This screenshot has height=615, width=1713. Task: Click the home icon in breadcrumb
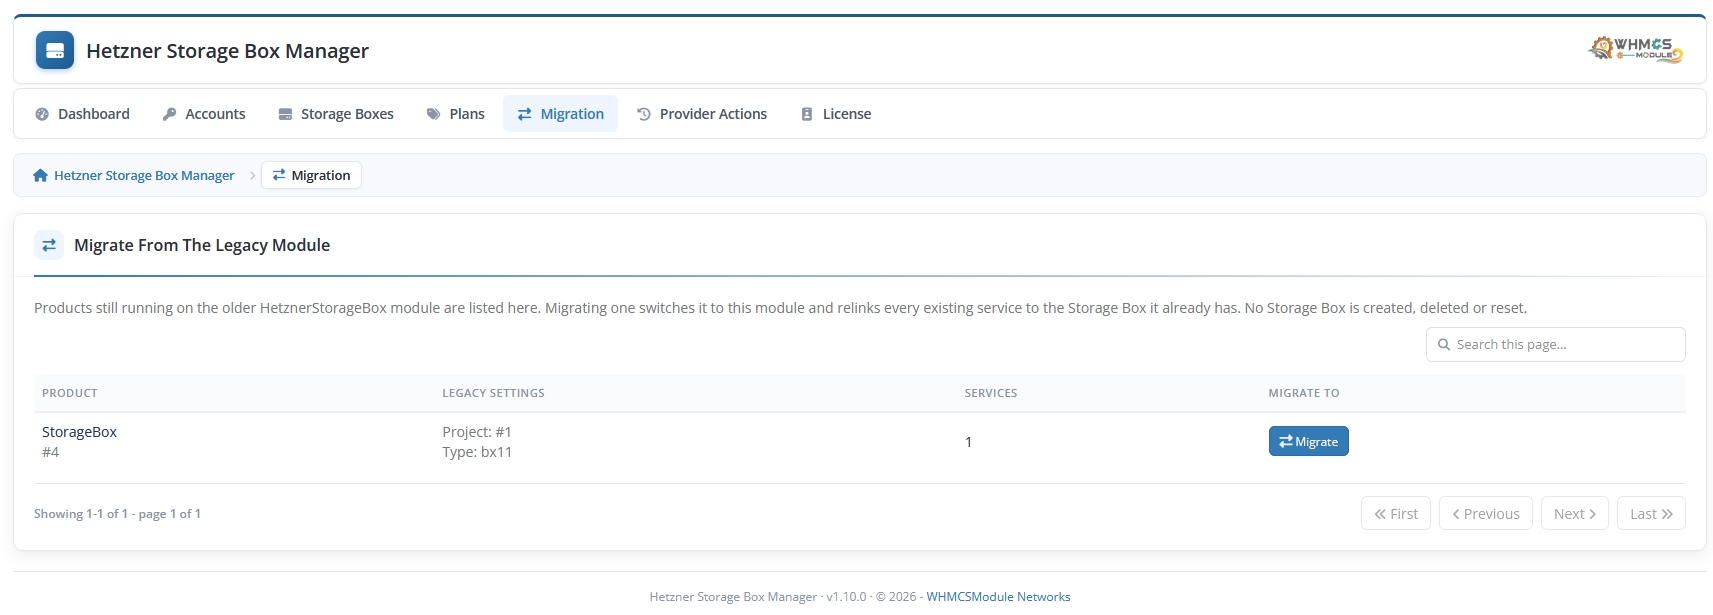(40, 175)
